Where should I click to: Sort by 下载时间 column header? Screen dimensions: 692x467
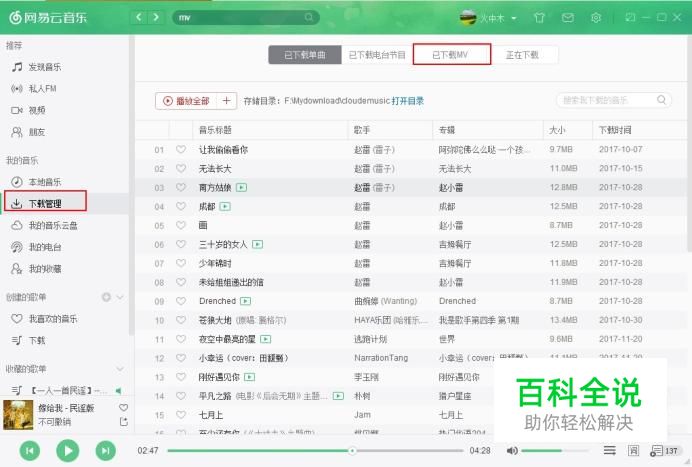pos(615,130)
